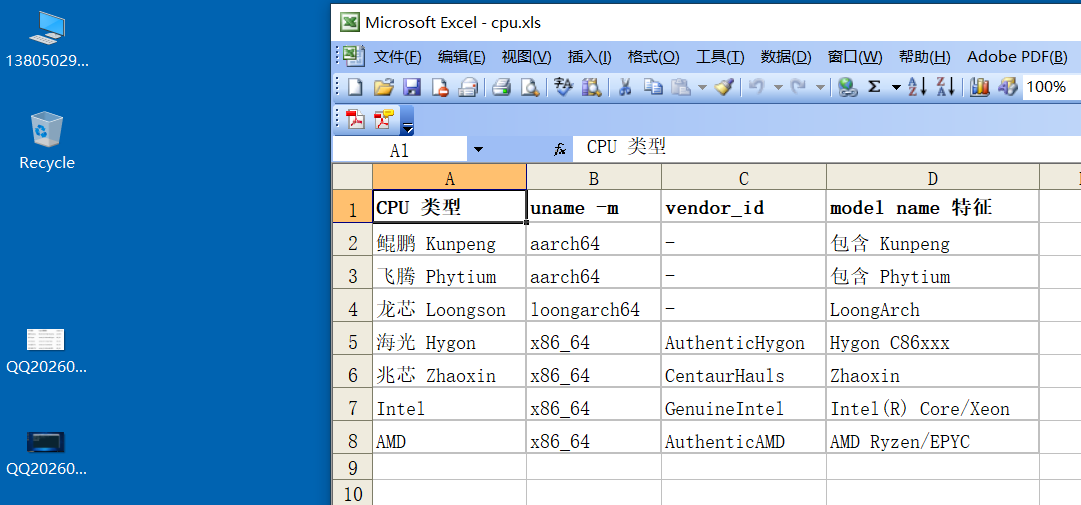
Task: Open the 数据(D) menu
Action: click(x=786, y=57)
